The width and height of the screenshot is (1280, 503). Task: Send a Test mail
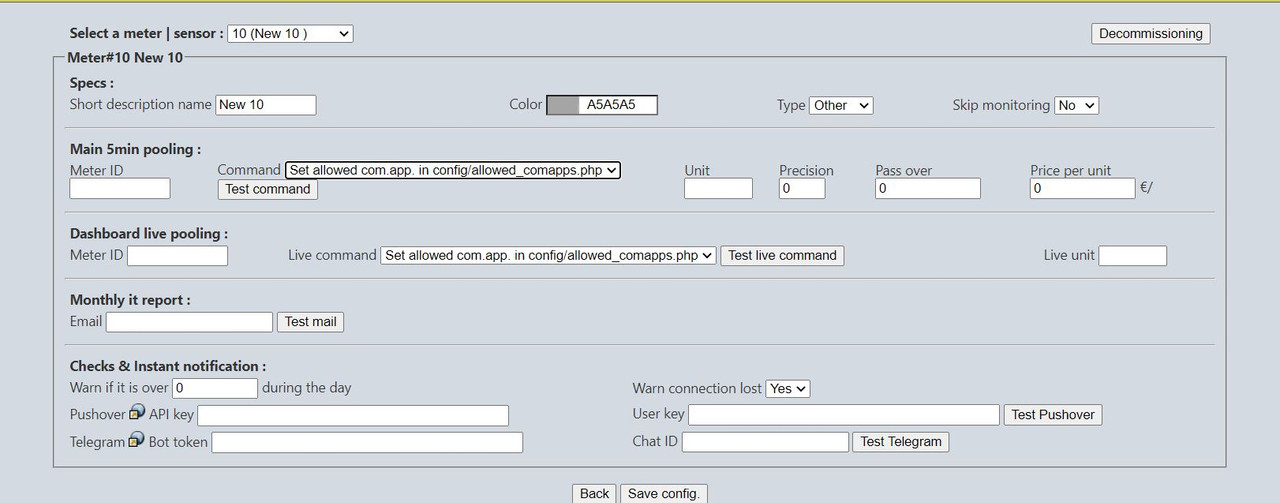click(x=311, y=322)
